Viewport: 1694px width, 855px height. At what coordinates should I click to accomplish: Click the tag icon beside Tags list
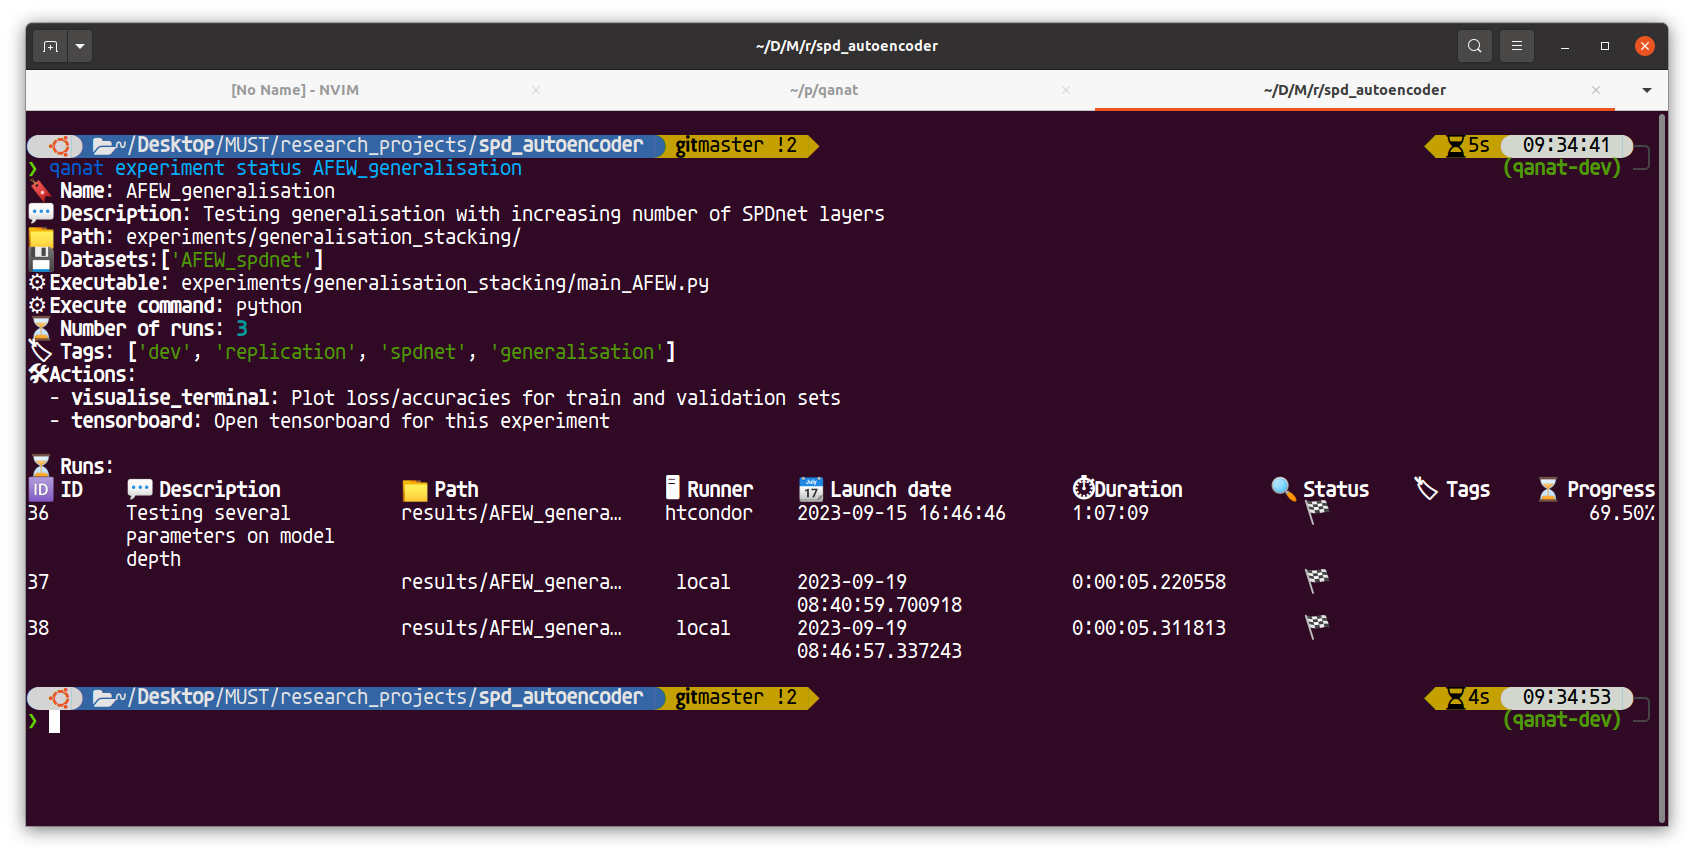click(40, 351)
